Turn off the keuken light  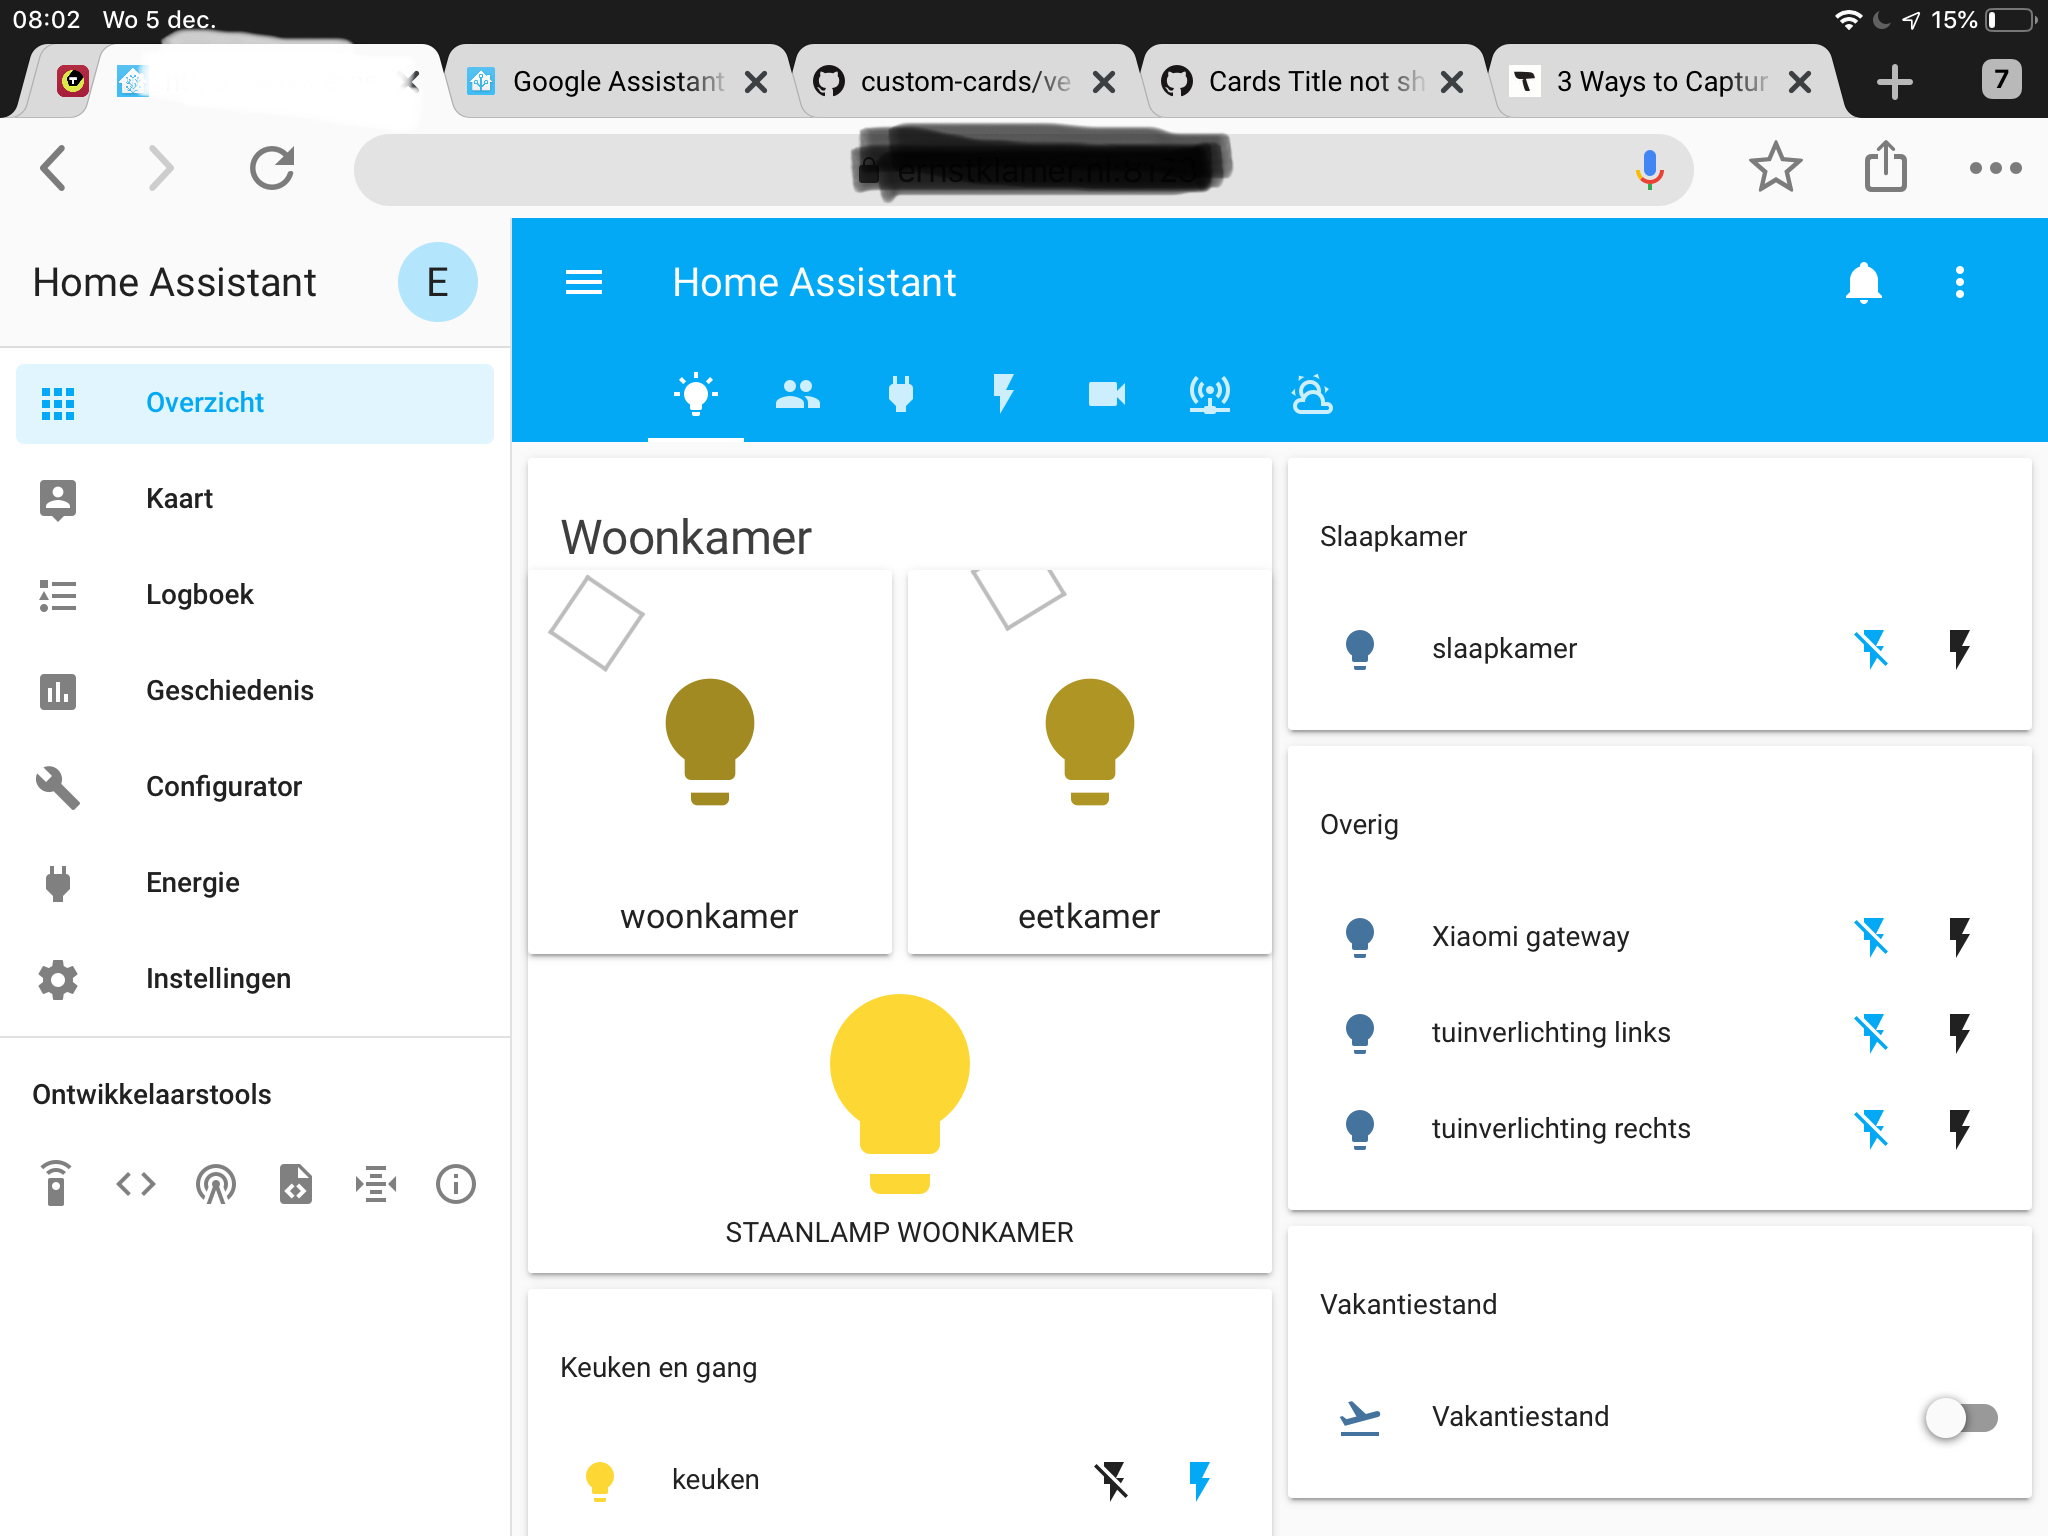point(1111,1480)
